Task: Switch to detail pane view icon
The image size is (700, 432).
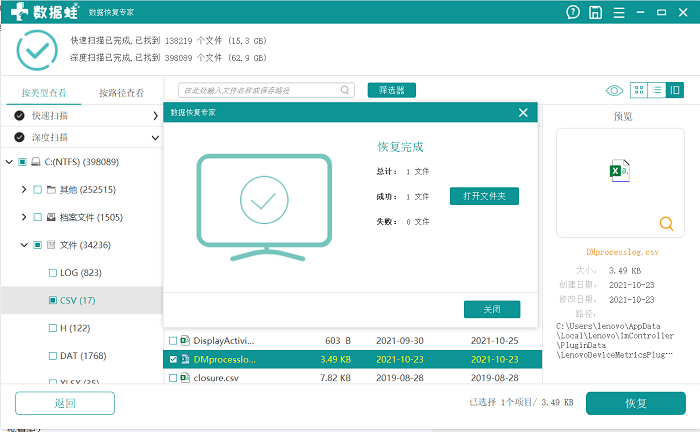Action: pyautogui.click(x=675, y=90)
